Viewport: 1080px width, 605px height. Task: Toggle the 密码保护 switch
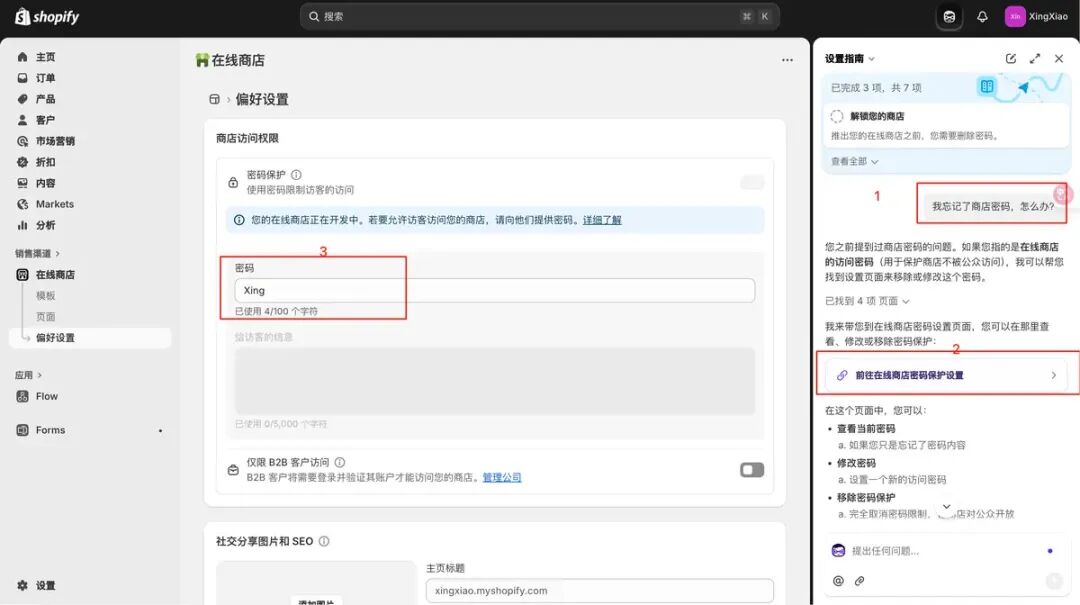(751, 182)
